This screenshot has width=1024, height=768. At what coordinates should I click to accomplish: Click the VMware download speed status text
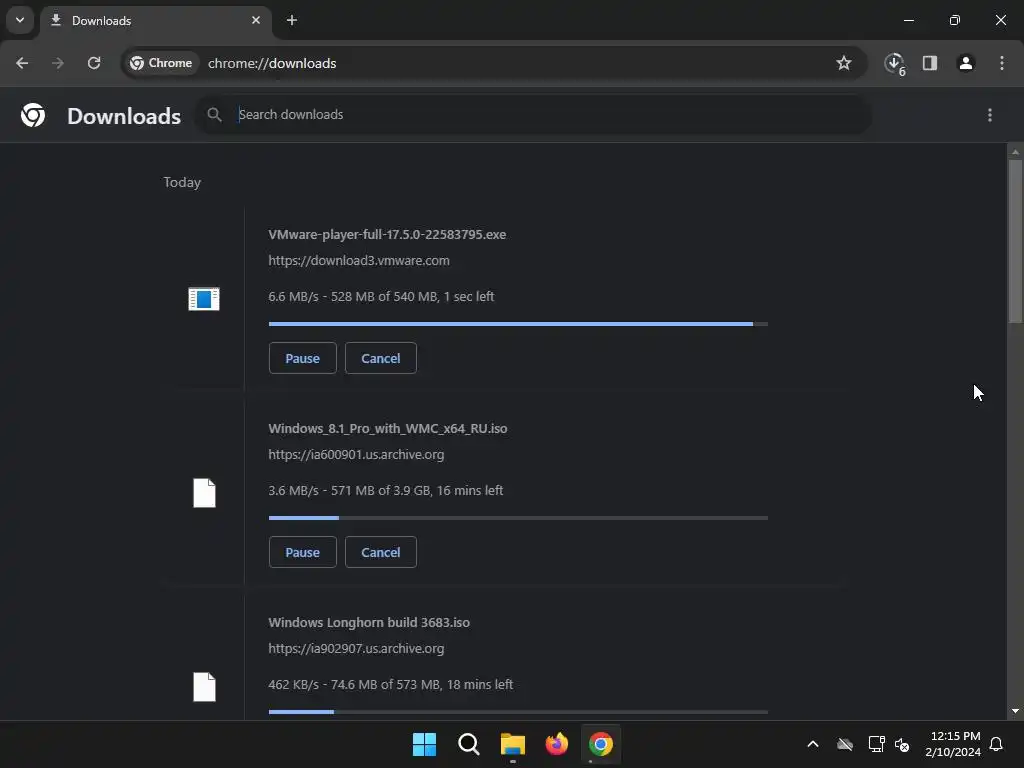tap(381, 296)
